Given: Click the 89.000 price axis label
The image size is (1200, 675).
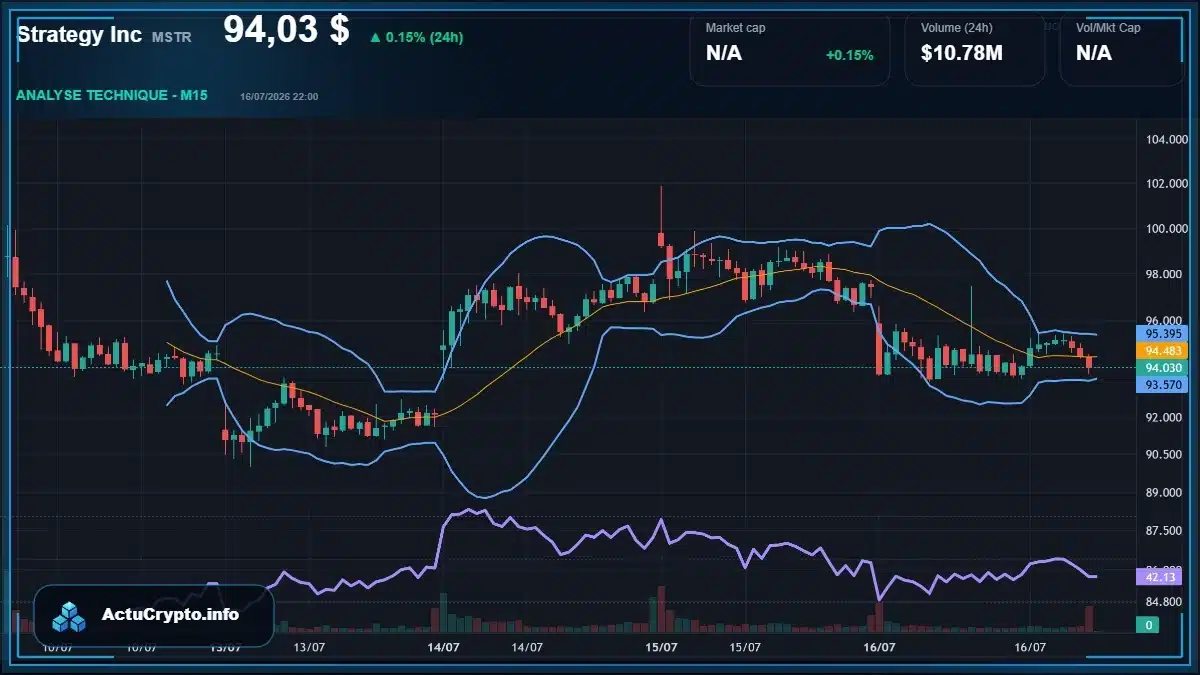Looking at the screenshot, I should (1165, 493).
